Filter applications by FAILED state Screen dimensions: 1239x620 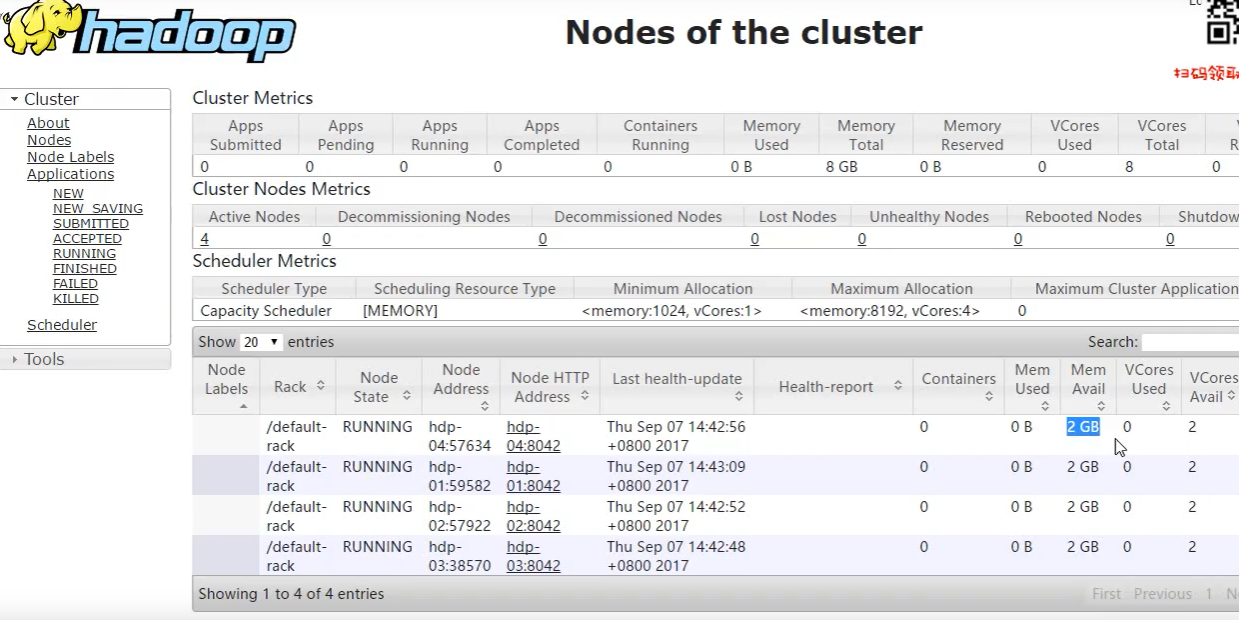[76, 284]
